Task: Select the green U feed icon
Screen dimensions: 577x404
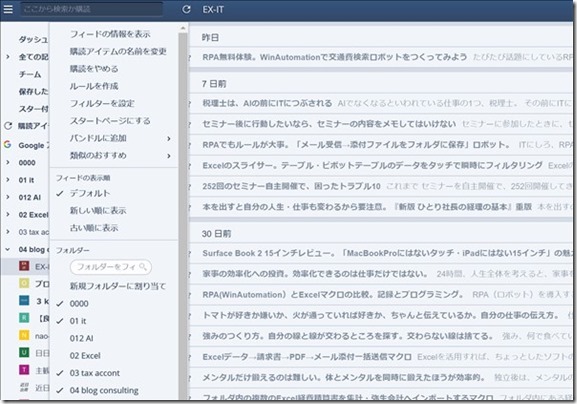Action: [x=24, y=352]
